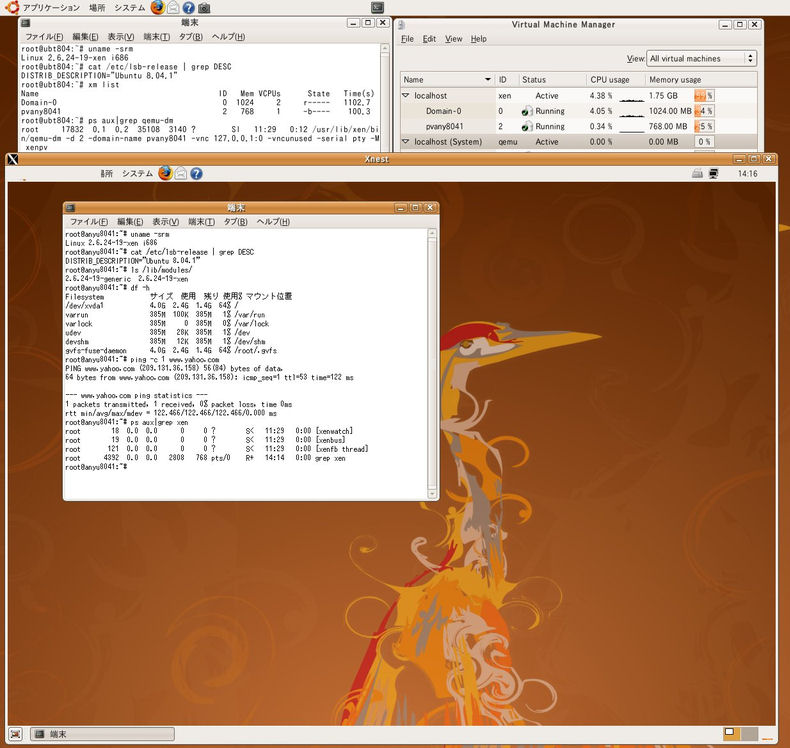This screenshot has height=748, width=790.
Task: Click the terminal prompt line root@anyu8041 at bottom
Action: point(96,467)
